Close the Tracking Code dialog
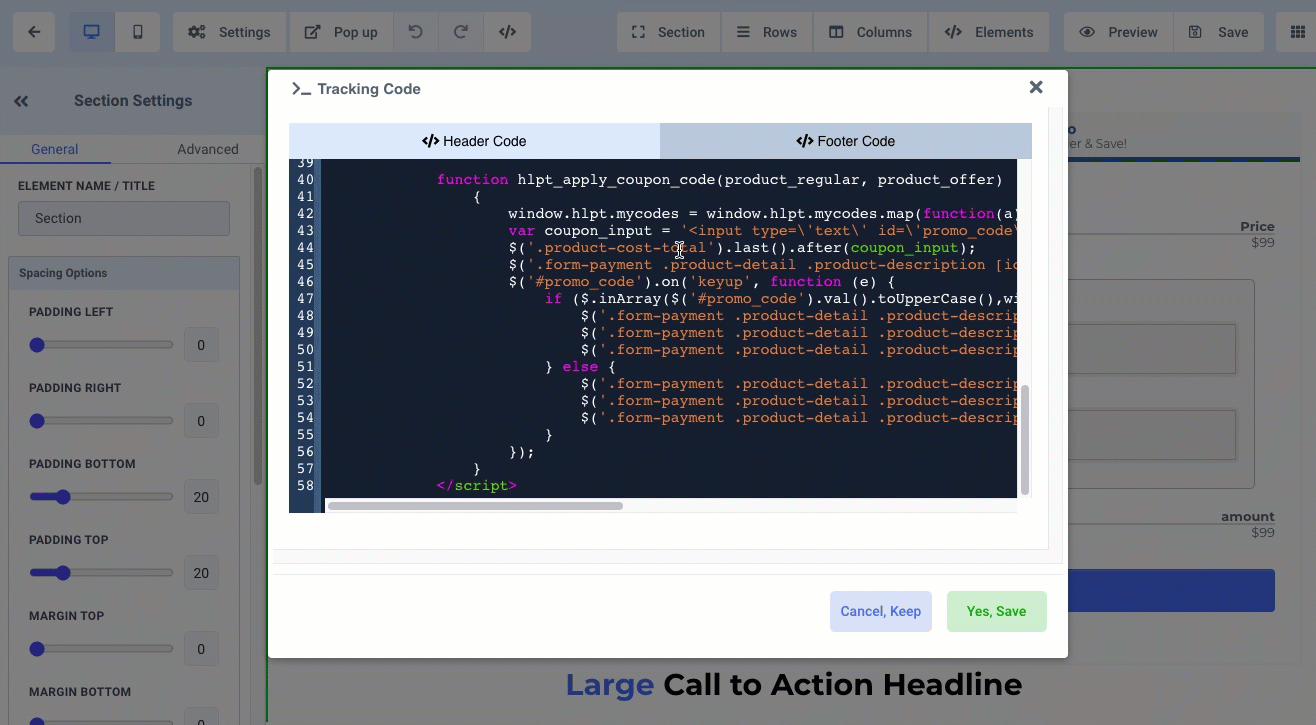The image size is (1316, 725). pos(1036,88)
